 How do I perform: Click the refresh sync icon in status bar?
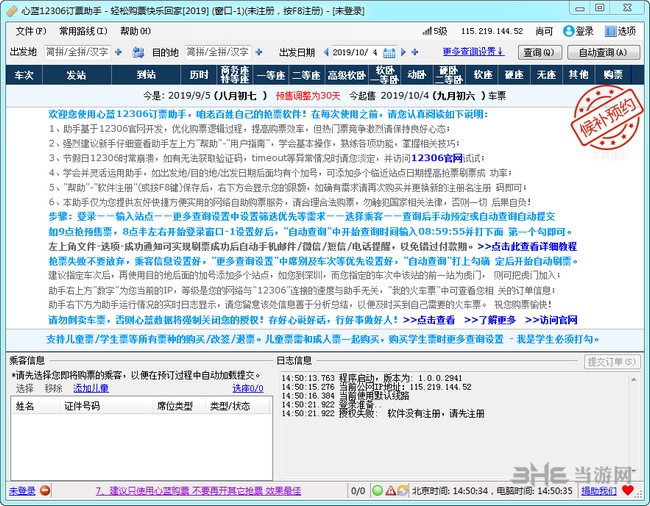[x=403, y=491]
